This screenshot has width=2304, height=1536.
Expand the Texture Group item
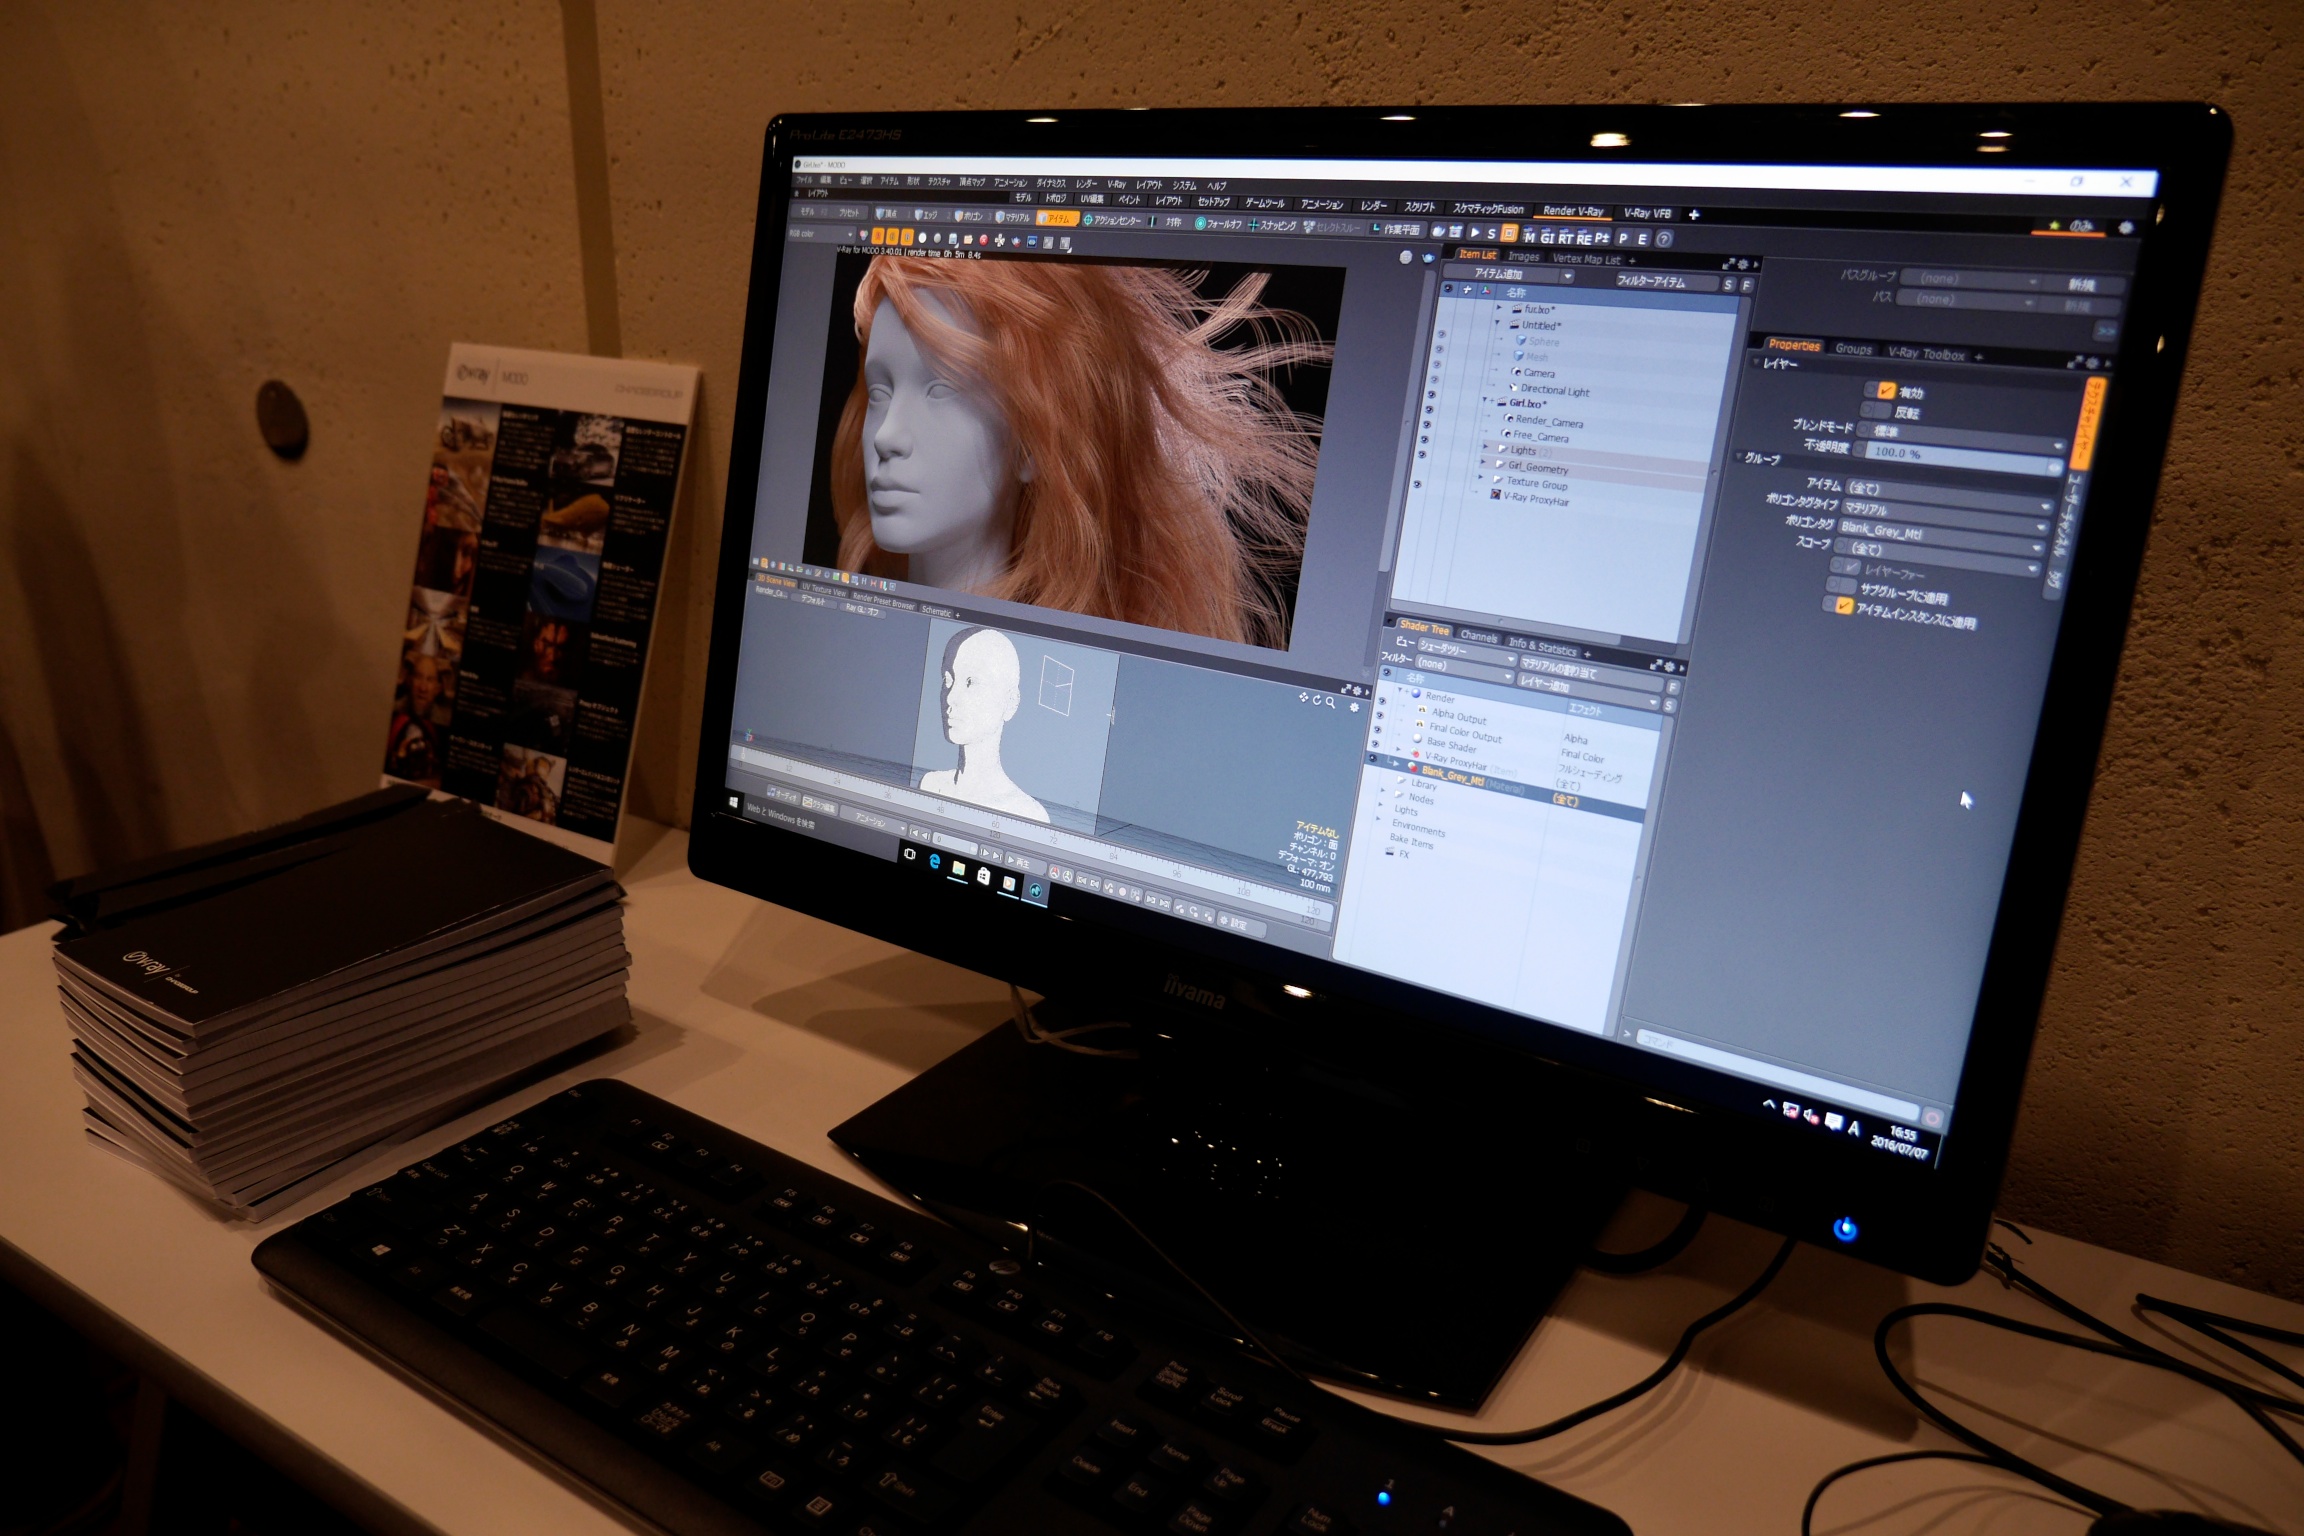click(x=1481, y=477)
